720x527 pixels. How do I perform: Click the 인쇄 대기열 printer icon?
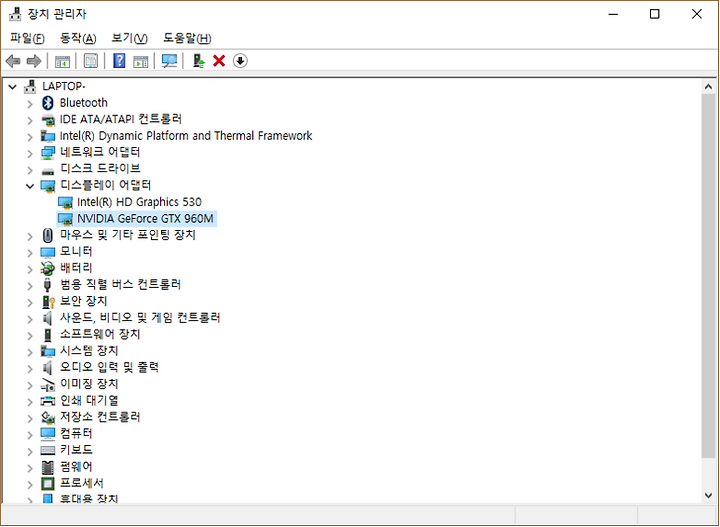tap(48, 401)
